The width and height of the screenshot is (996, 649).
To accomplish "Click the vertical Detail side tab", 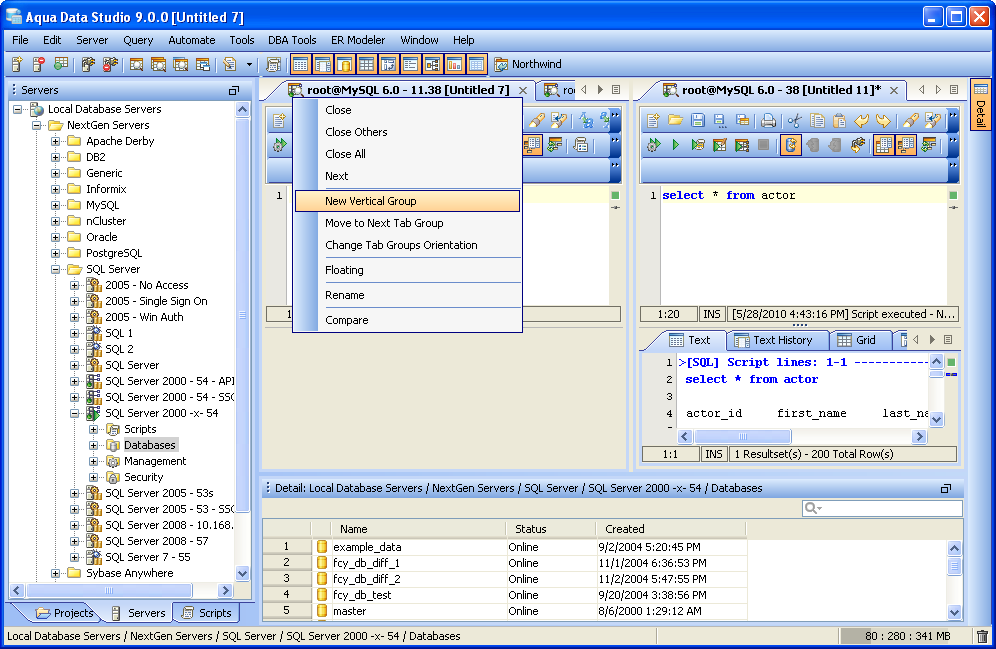I will (981, 105).
